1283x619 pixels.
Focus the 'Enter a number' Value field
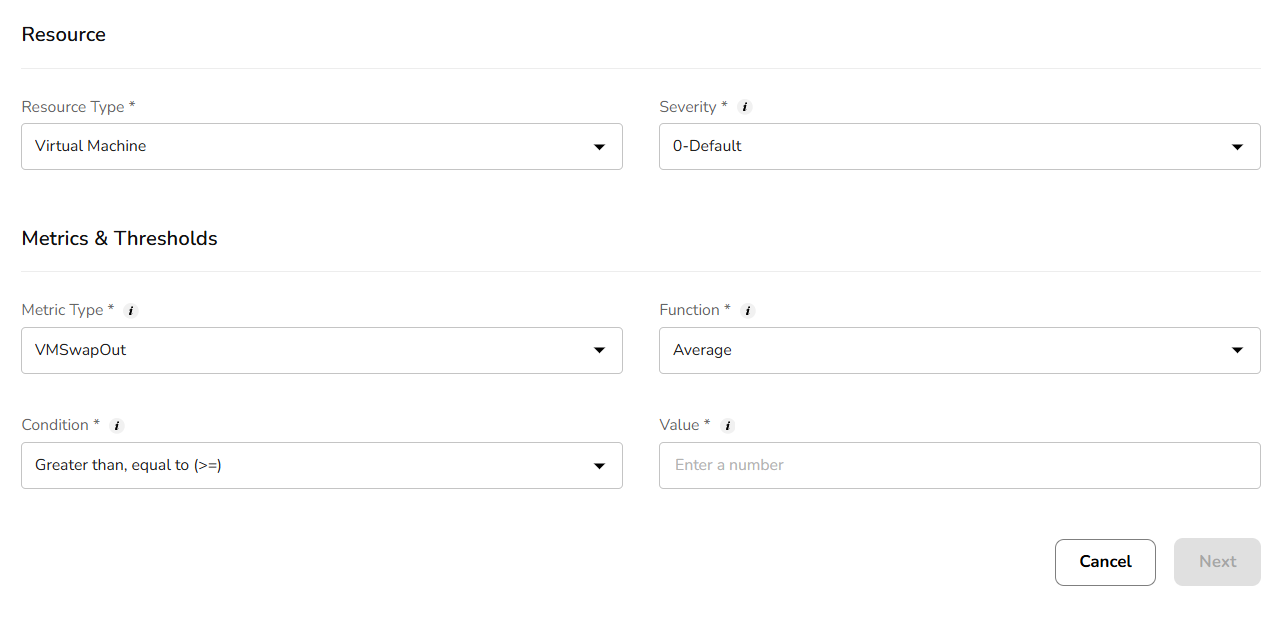coord(959,465)
